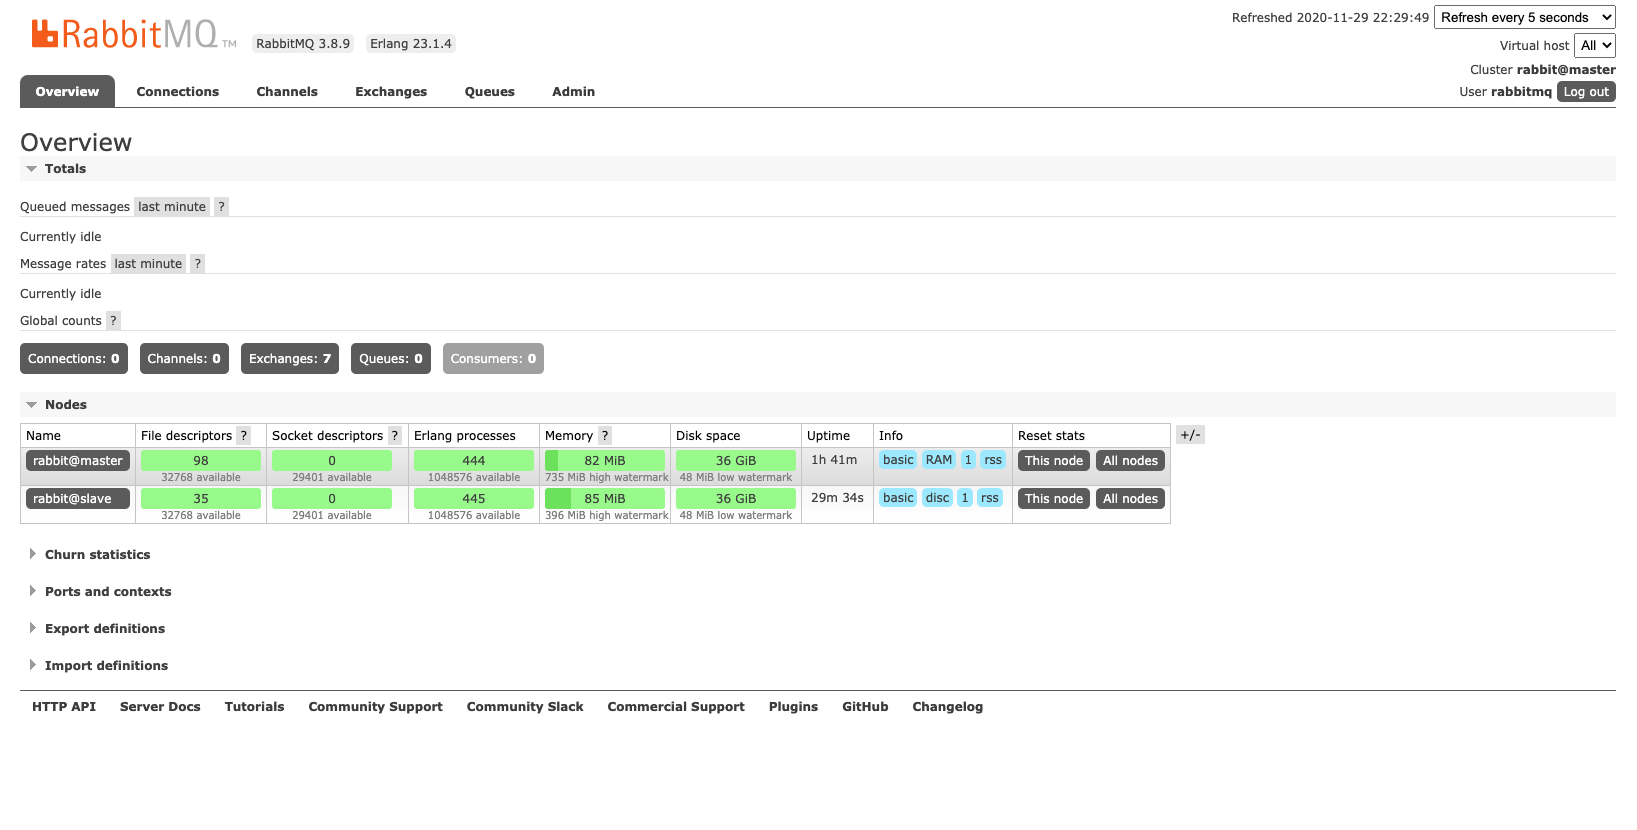Screen dimensions: 1637x830
Task: Reset stats for All nodes on rabbit@master
Action: [1130, 461]
